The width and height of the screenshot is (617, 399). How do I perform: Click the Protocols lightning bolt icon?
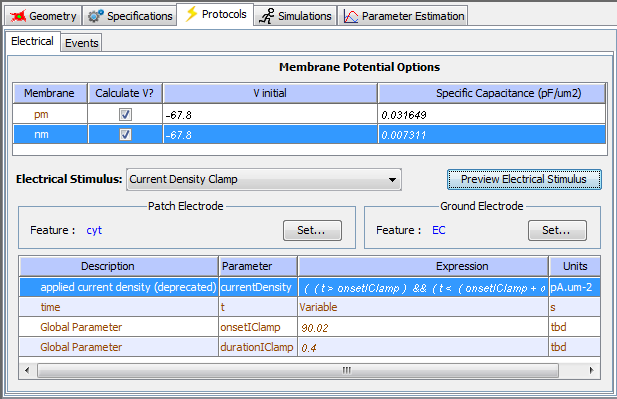pyautogui.click(x=192, y=14)
